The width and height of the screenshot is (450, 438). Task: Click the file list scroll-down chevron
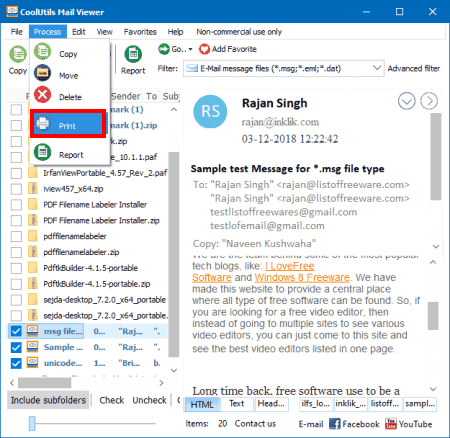click(174, 370)
